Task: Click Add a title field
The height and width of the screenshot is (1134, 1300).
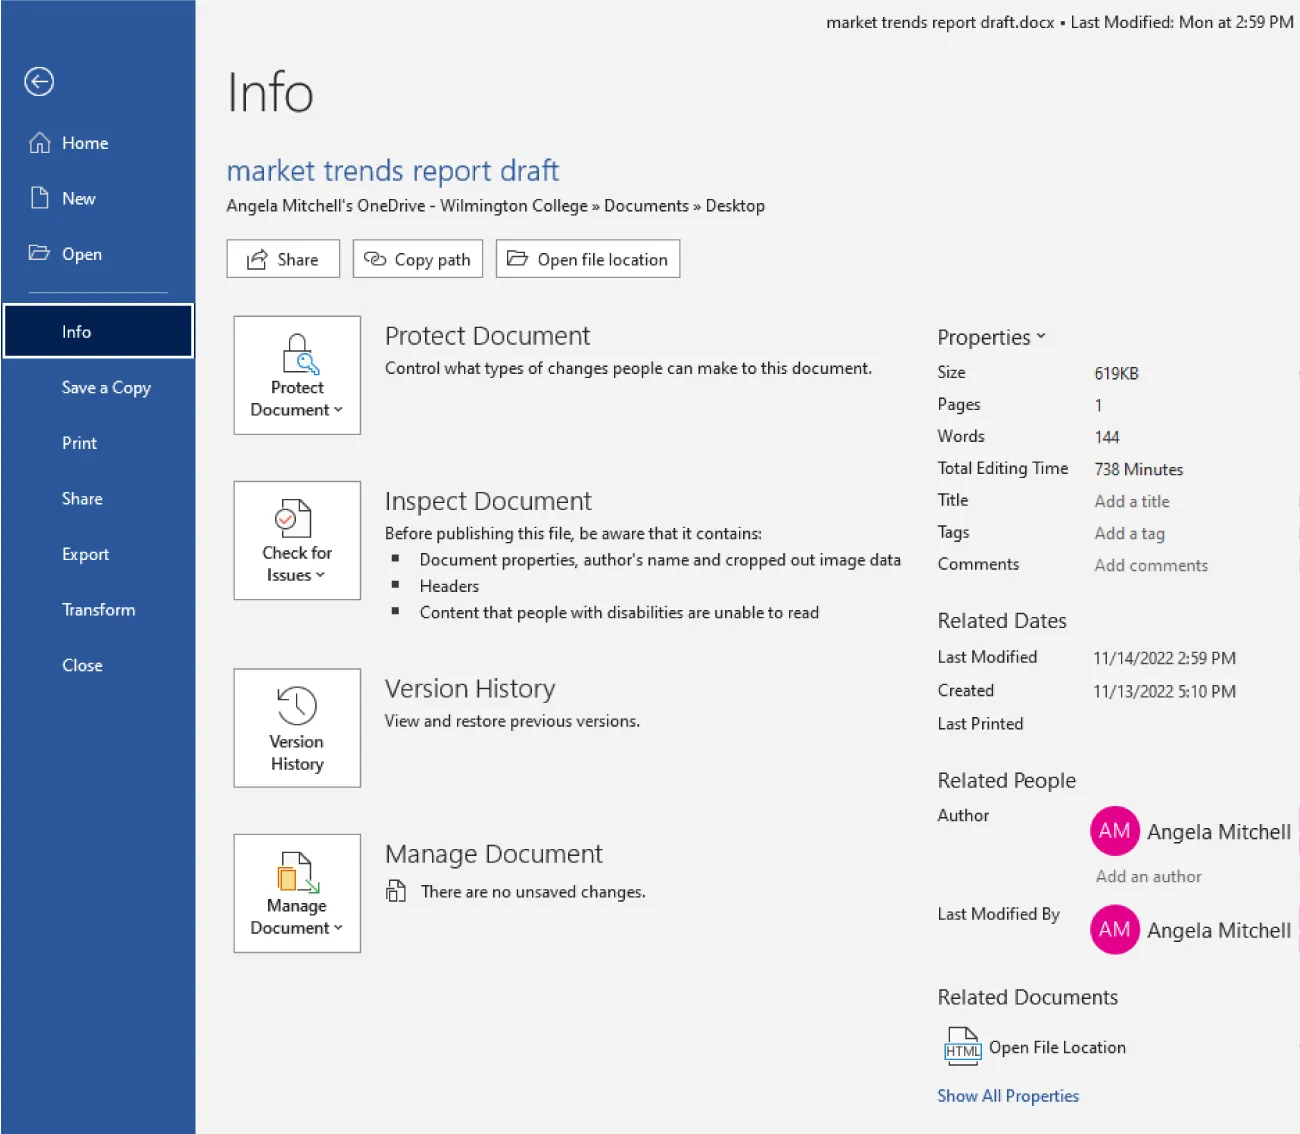Action: (x=1131, y=501)
